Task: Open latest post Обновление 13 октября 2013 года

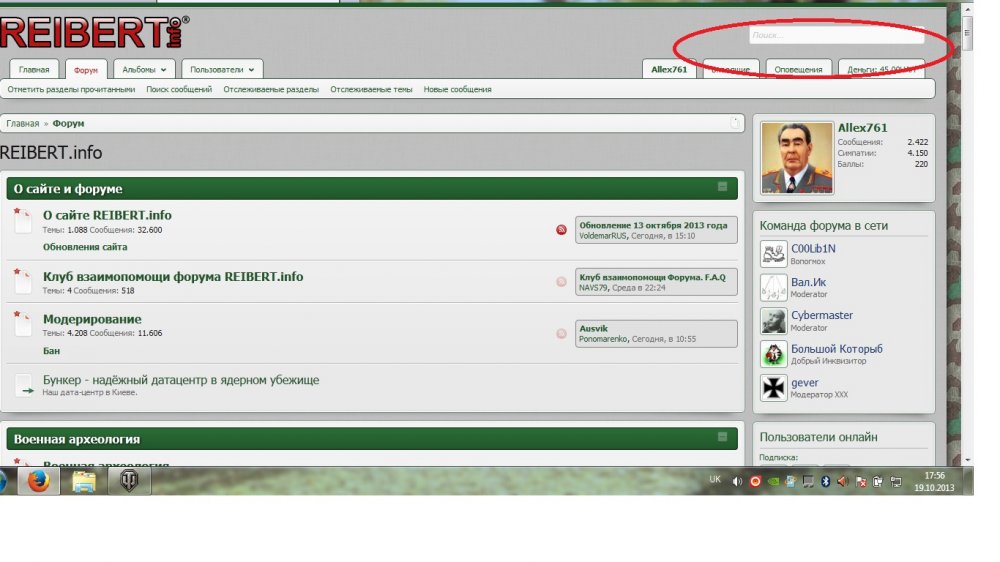Action: (653, 225)
